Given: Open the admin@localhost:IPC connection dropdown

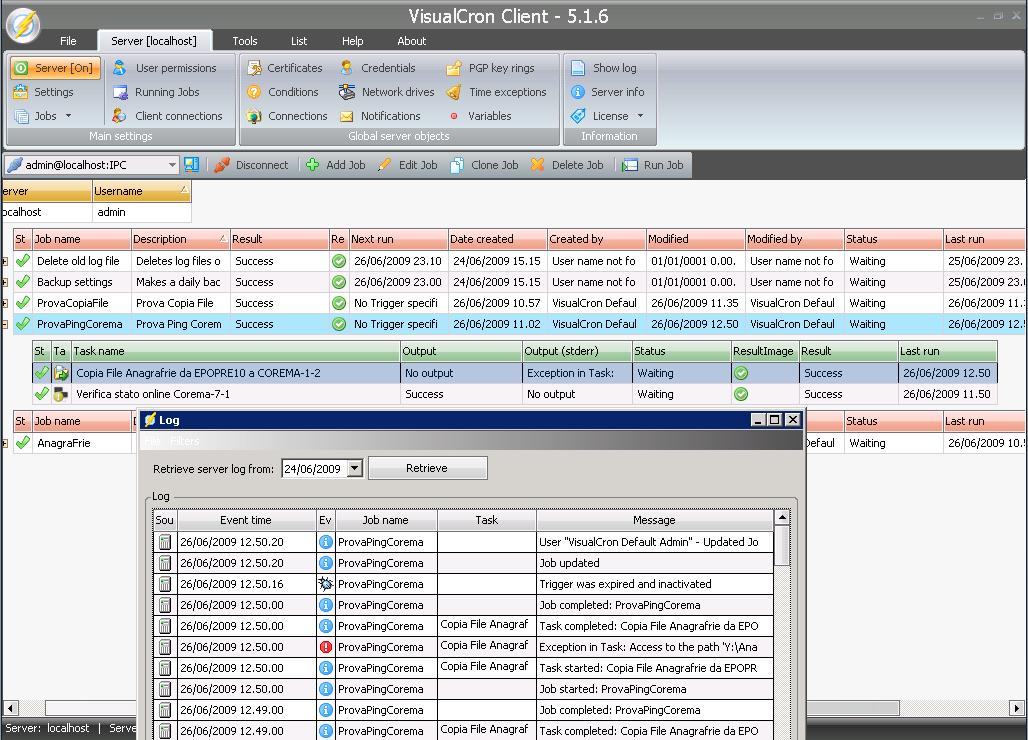Looking at the screenshot, I should 172,165.
